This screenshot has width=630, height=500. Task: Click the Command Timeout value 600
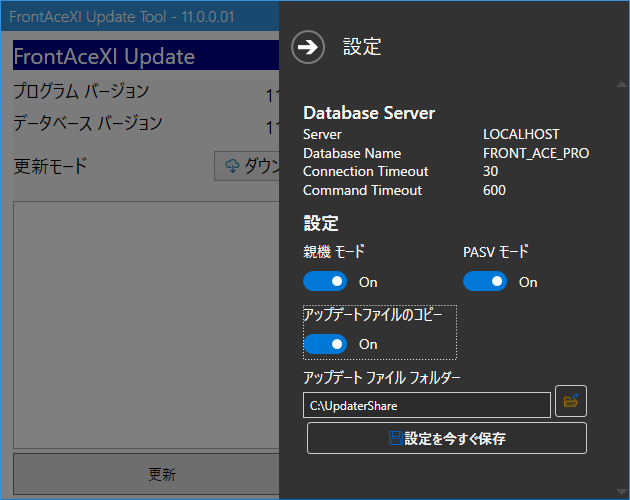[494, 190]
